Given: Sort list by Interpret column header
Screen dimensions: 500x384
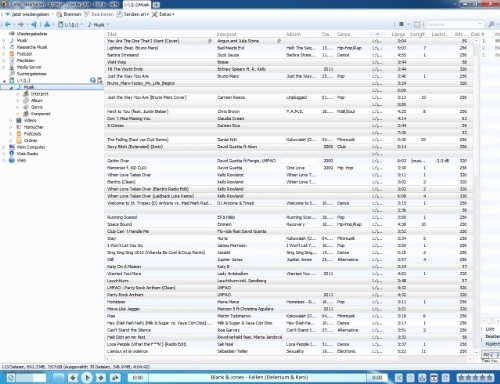Looking at the screenshot, I should (227, 34).
